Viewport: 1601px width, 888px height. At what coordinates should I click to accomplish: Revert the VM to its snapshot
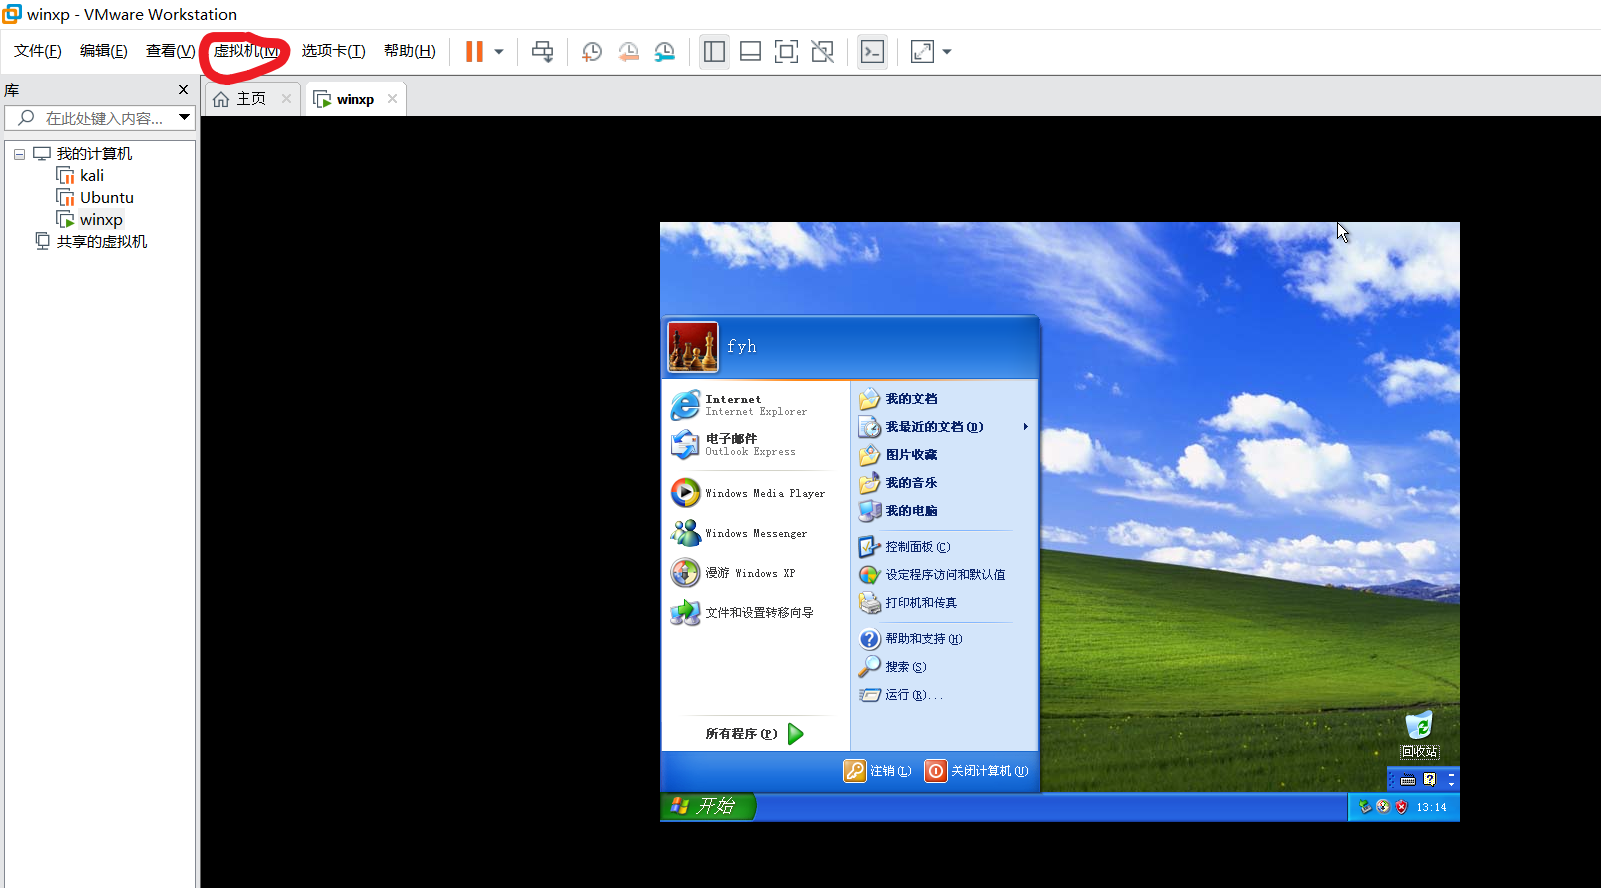pos(628,52)
